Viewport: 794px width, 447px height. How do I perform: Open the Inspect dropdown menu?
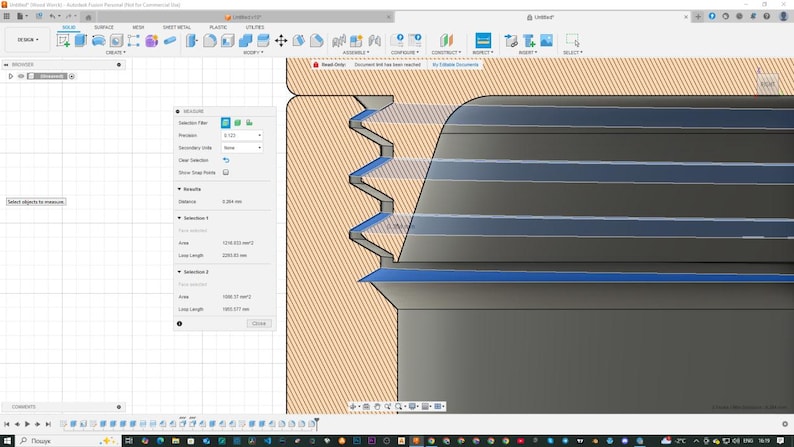pyautogui.click(x=483, y=53)
